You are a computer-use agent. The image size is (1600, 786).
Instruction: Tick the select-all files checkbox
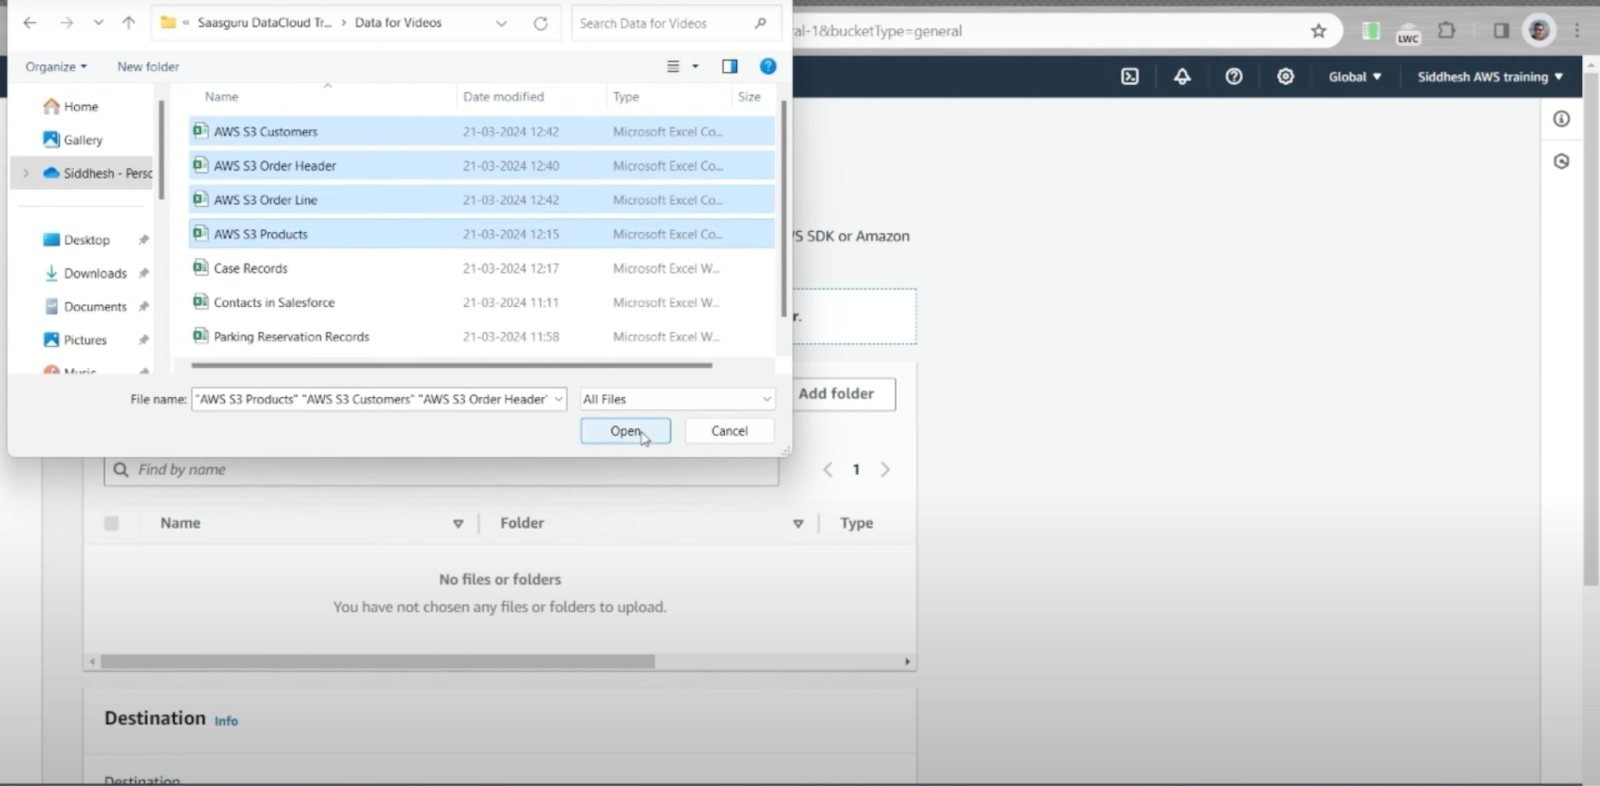tap(111, 523)
